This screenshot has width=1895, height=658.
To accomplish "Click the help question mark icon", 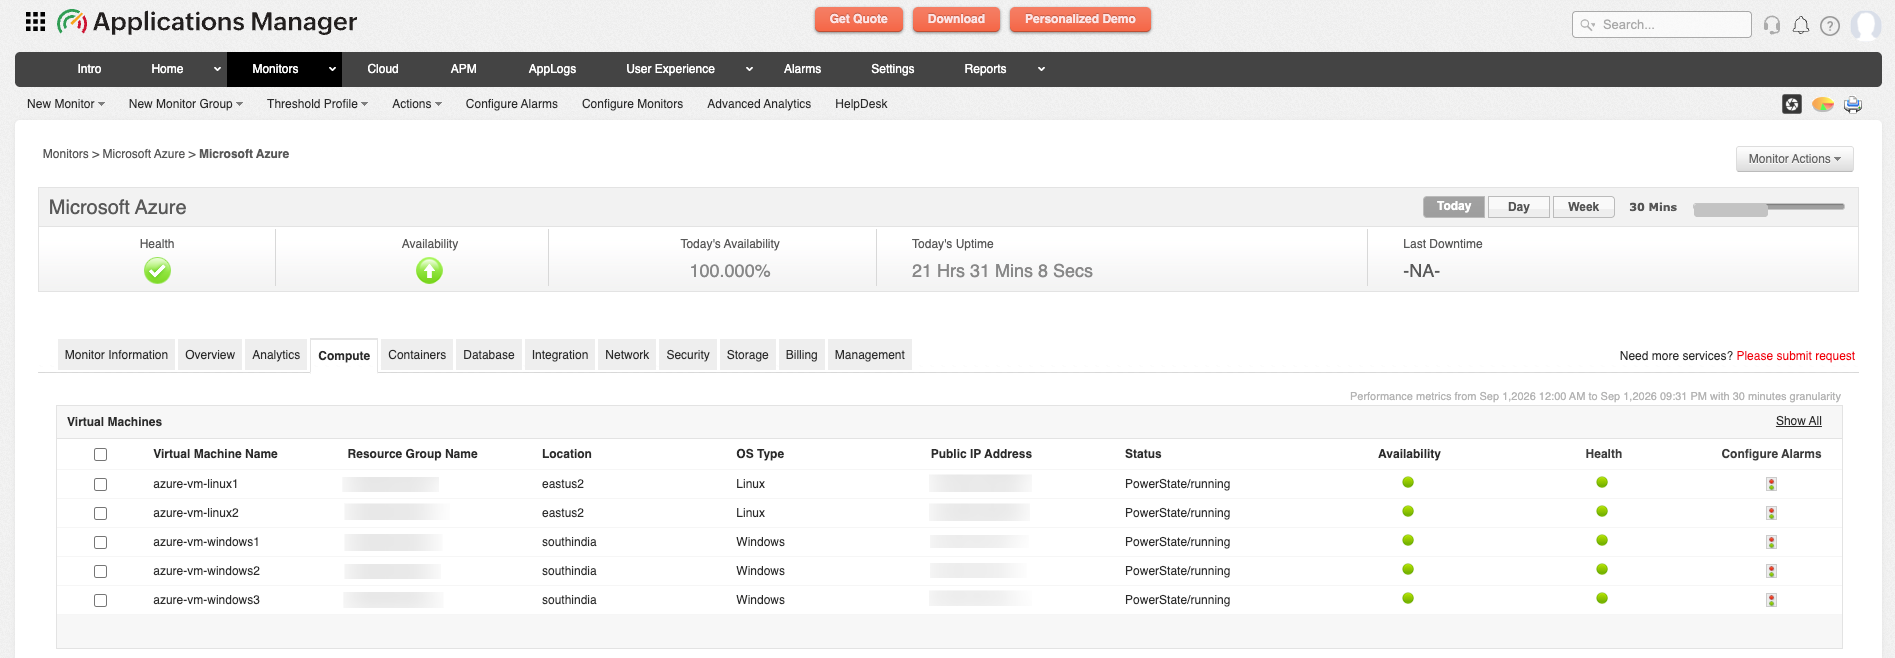I will click(x=1830, y=26).
